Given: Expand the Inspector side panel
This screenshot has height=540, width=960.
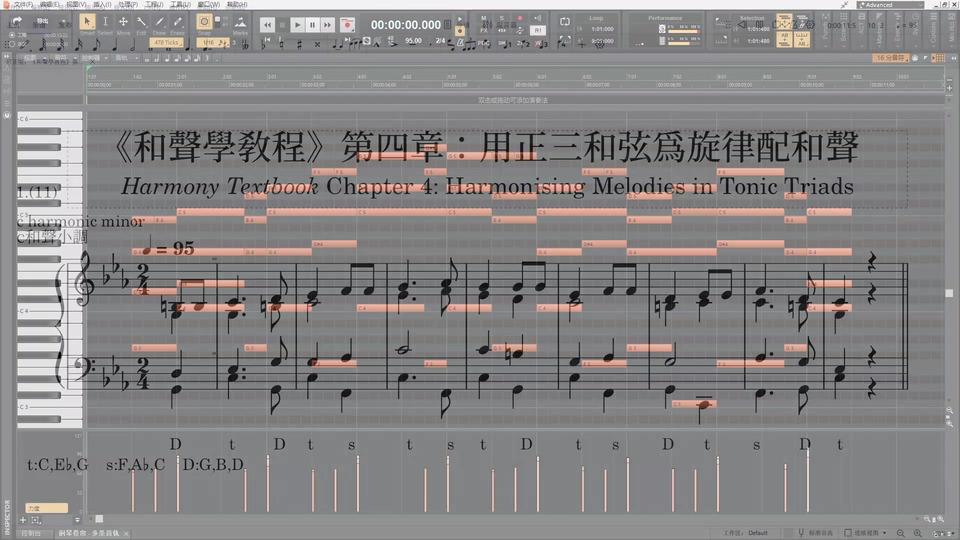Looking at the screenshot, I should point(7,517).
